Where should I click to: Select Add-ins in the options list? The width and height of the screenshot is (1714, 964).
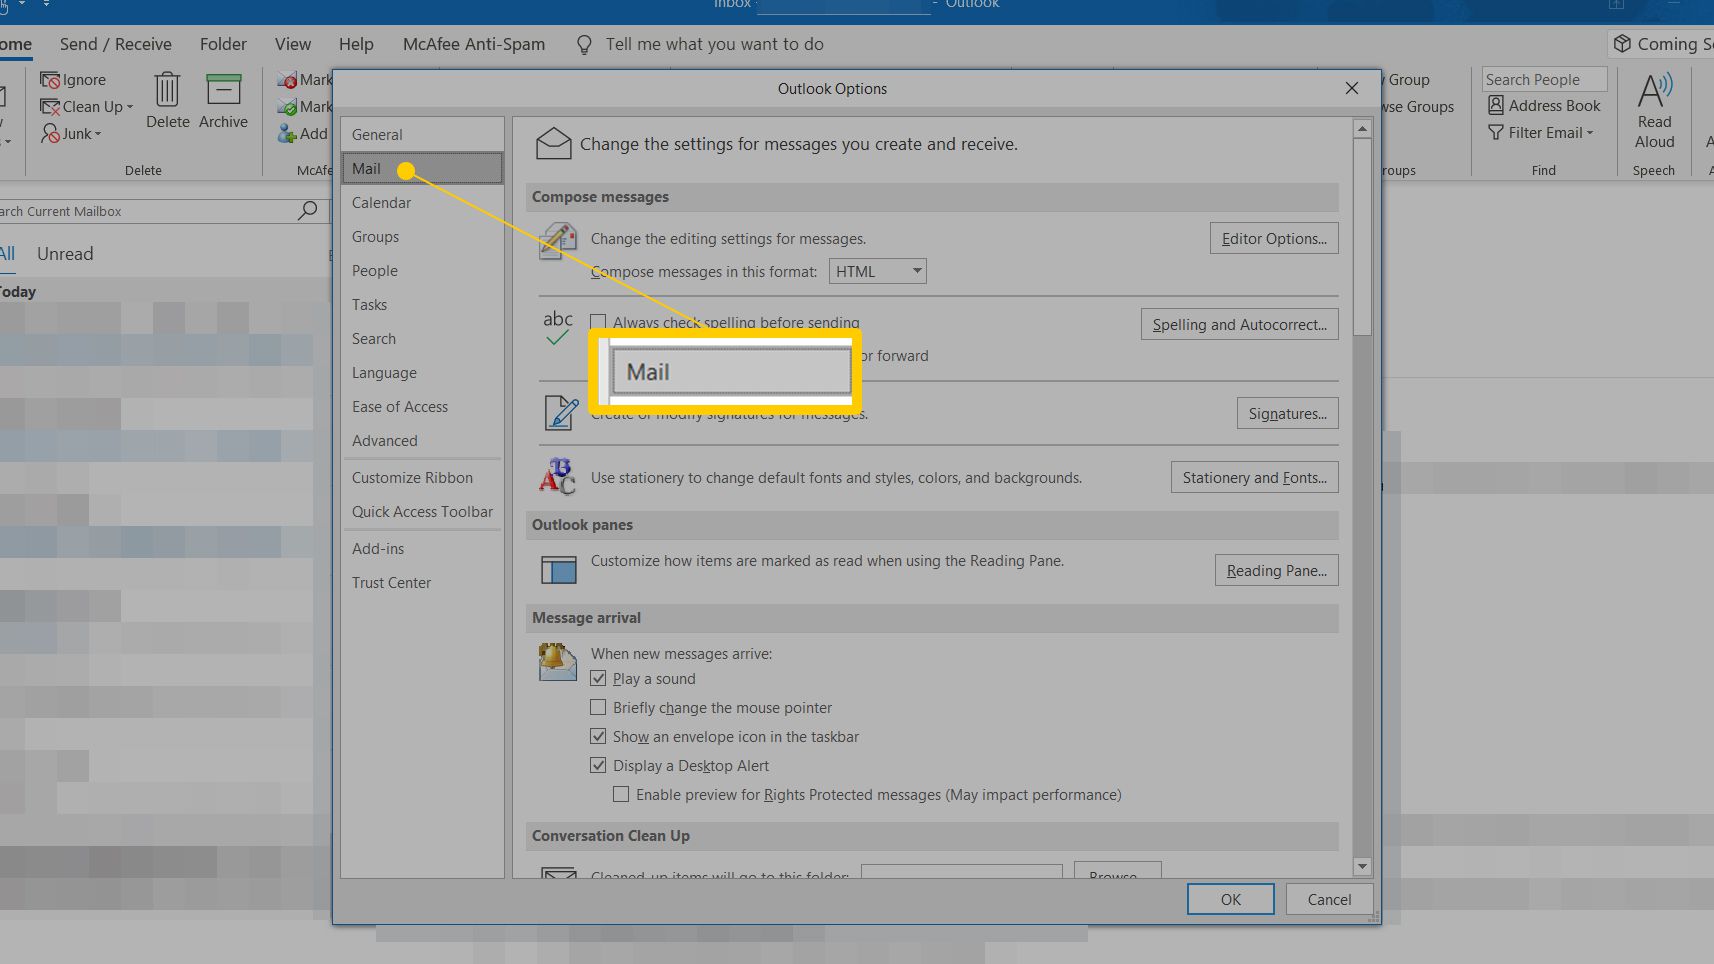[422, 549]
